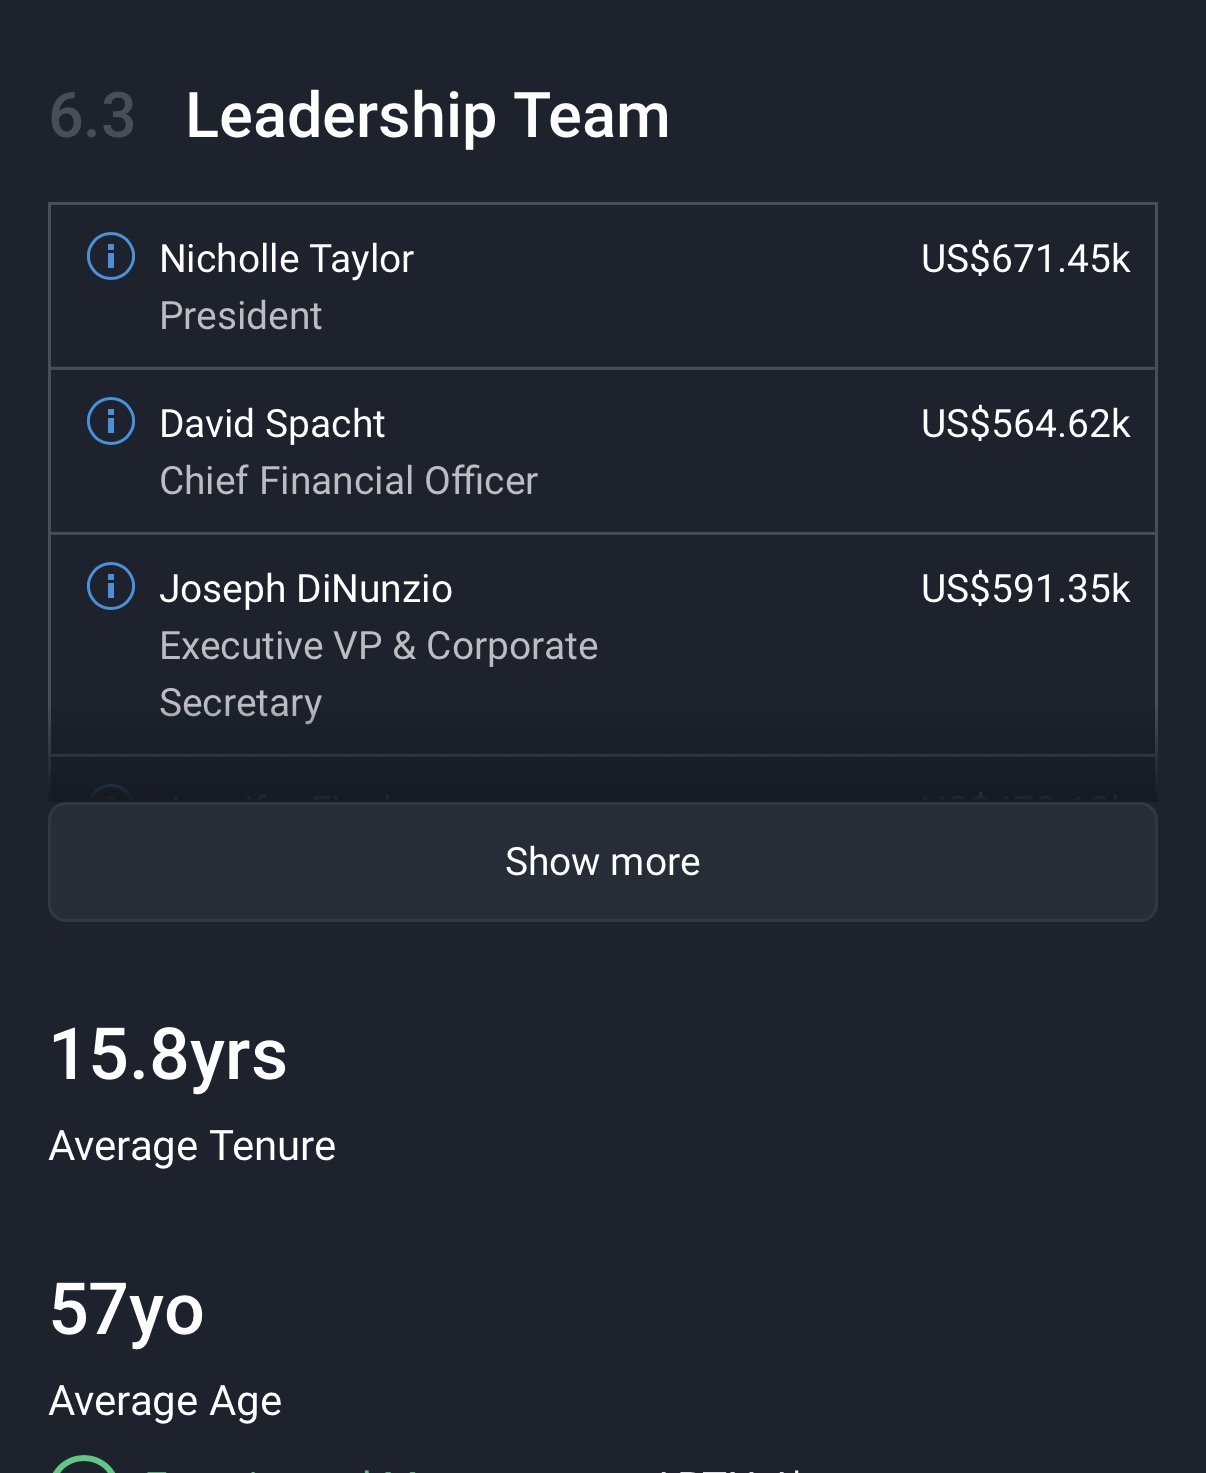Select the 57yo statistic
The height and width of the screenshot is (1473, 1206).
point(127,1310)
